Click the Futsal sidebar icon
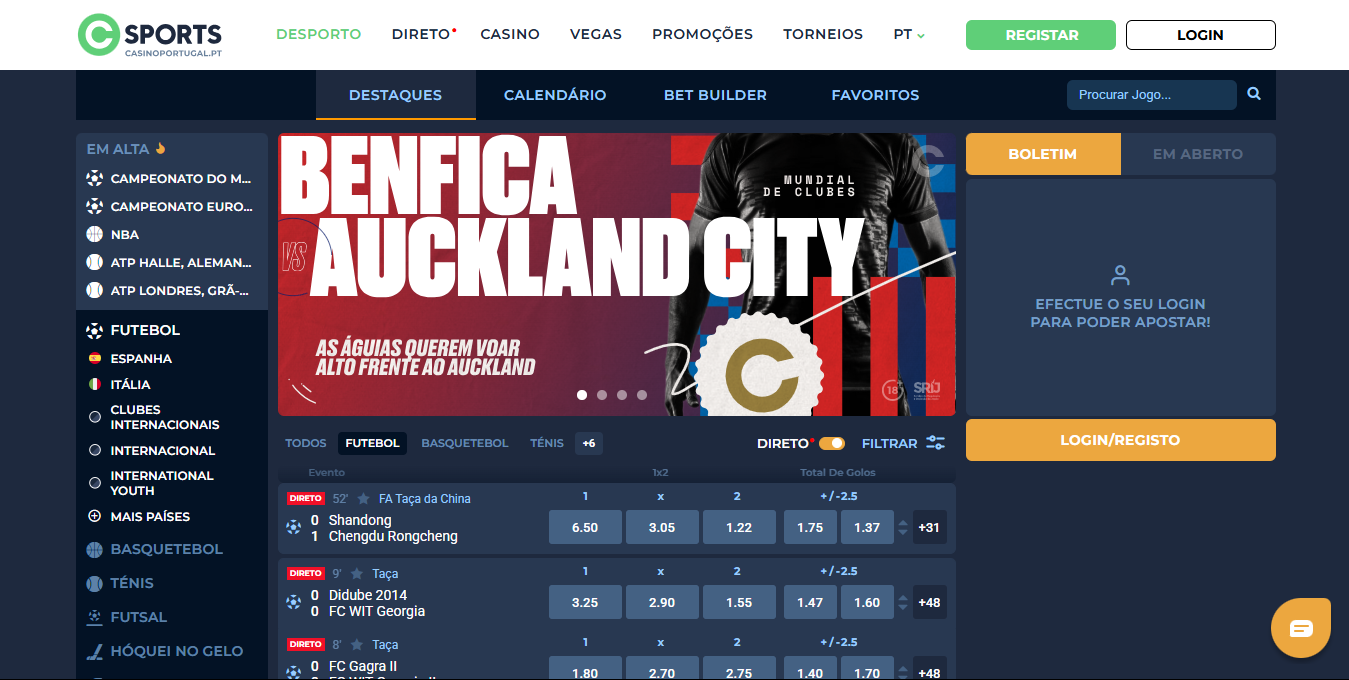 [x=95, y=617]
